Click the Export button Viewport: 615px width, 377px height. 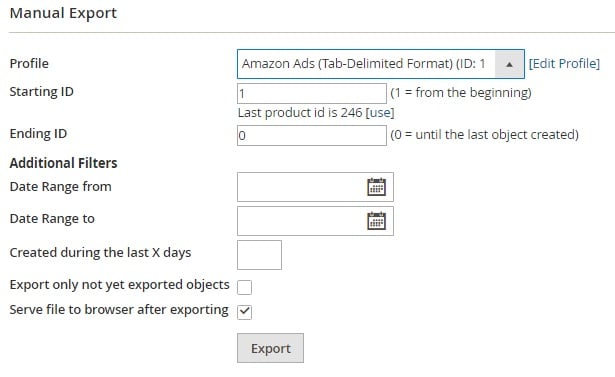pos(270,348)
